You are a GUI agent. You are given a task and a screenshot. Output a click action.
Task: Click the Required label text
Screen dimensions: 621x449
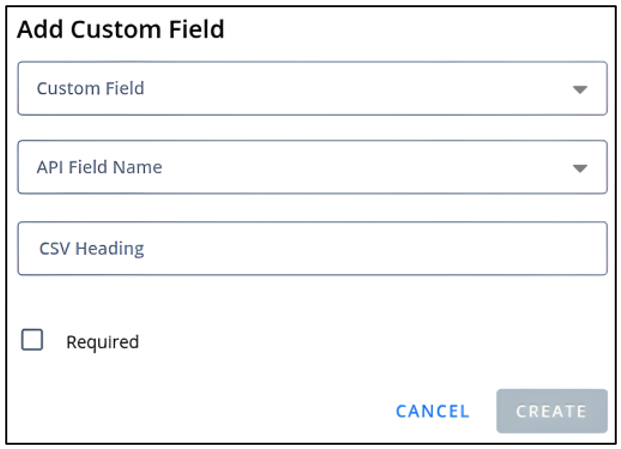pos(103,342)
